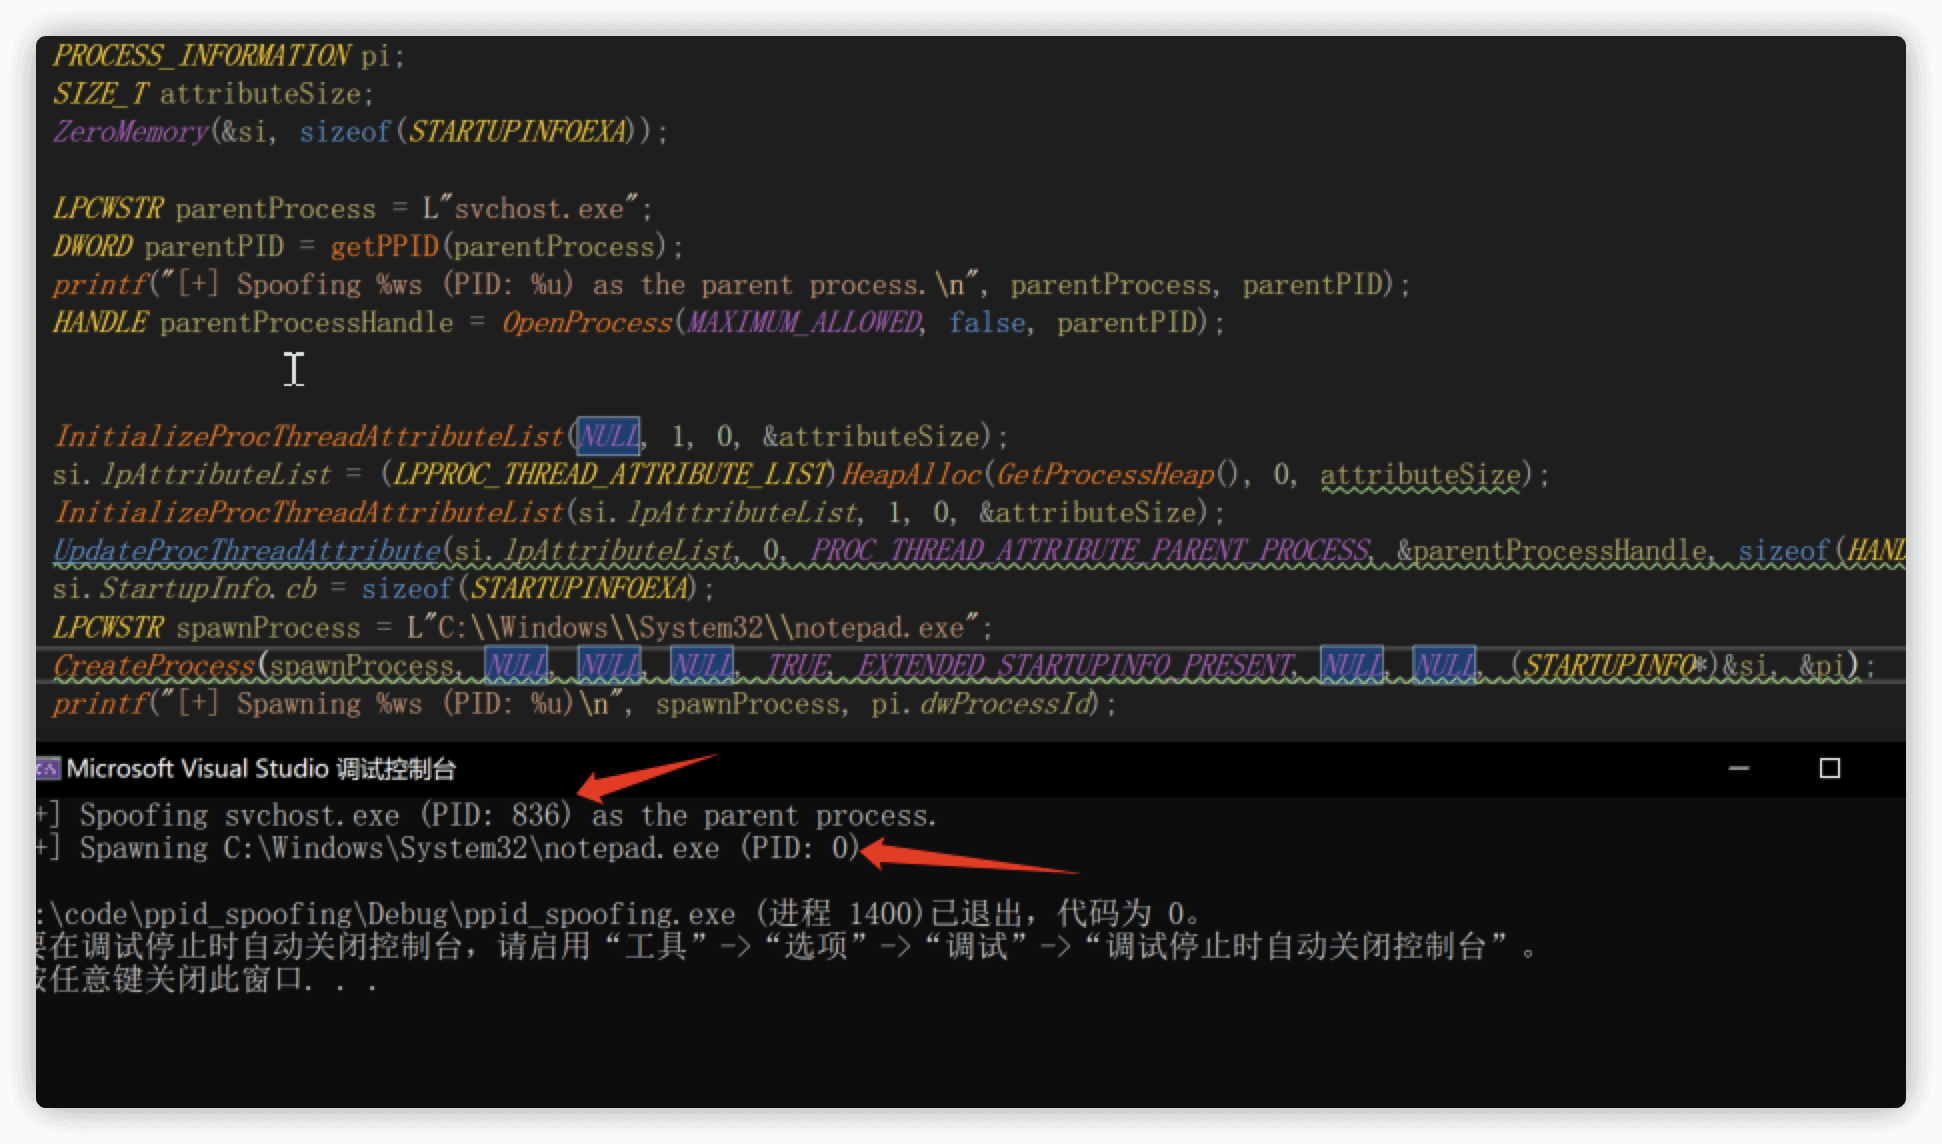Click the CreateProcess function call
Image resolution: width=1942 pixels, height=1144 pixels.
click(x=154, y=665)
